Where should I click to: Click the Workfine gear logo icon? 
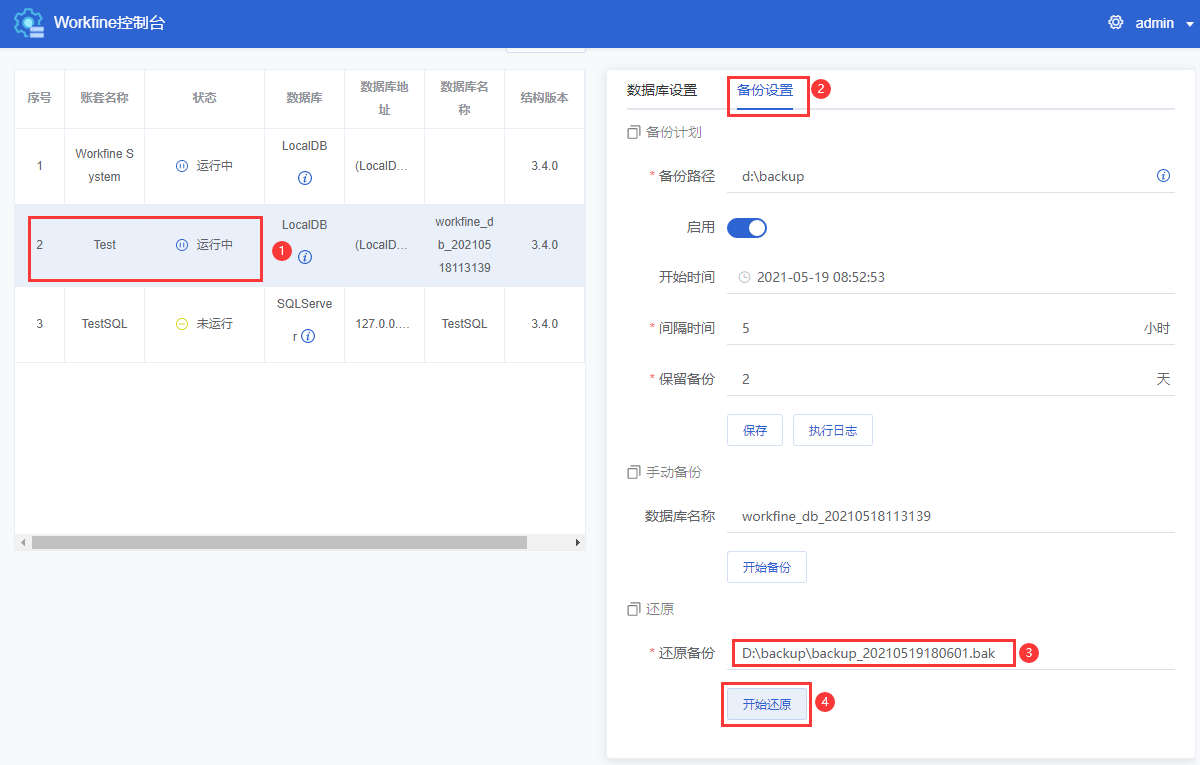coord(29,23)
